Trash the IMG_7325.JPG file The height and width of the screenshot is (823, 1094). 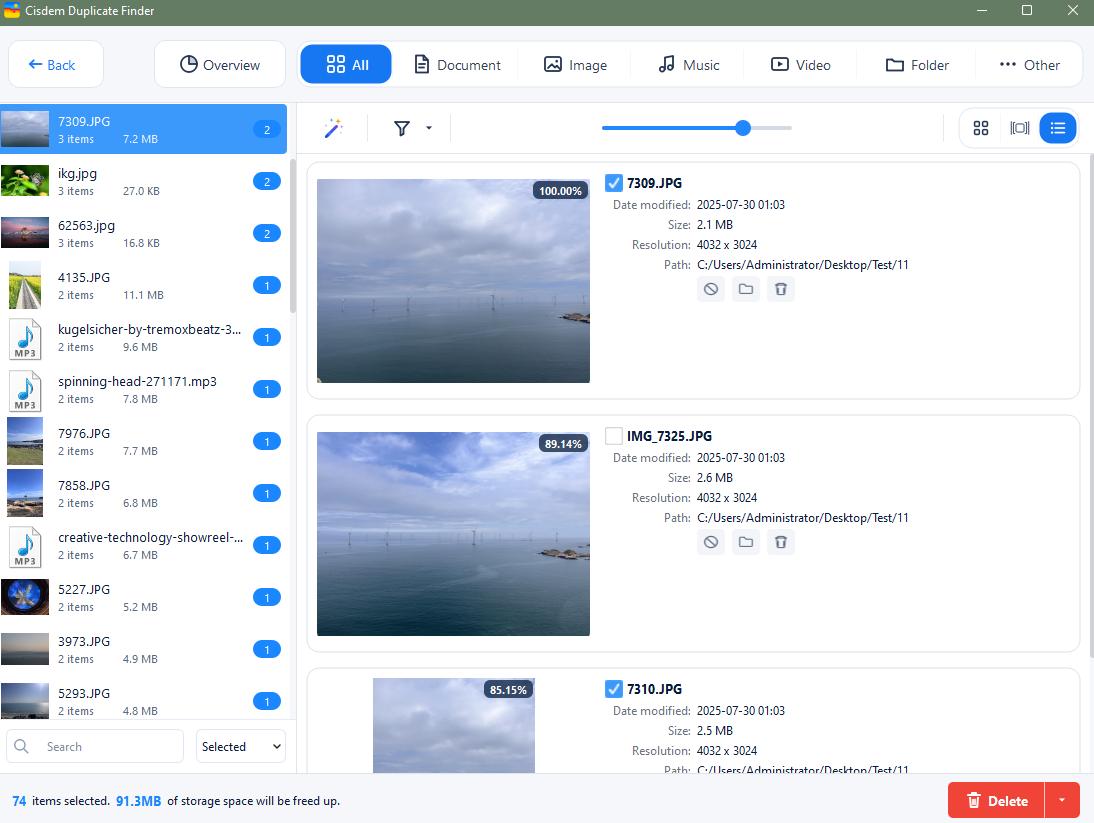(781, 542)
